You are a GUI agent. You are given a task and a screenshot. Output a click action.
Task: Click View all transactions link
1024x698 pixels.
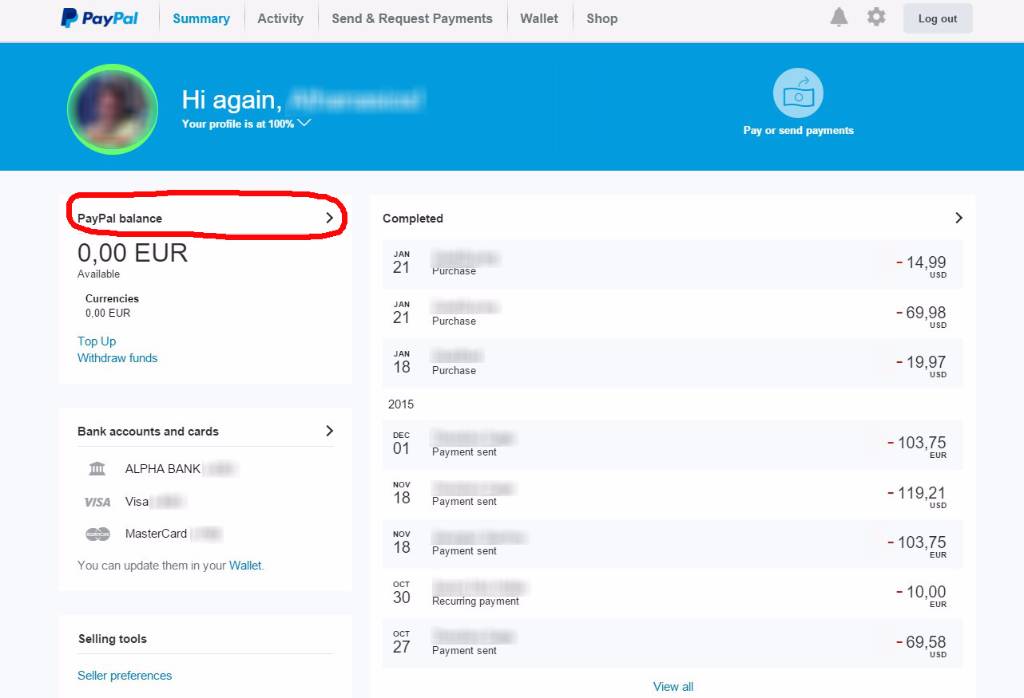(673, 686)
